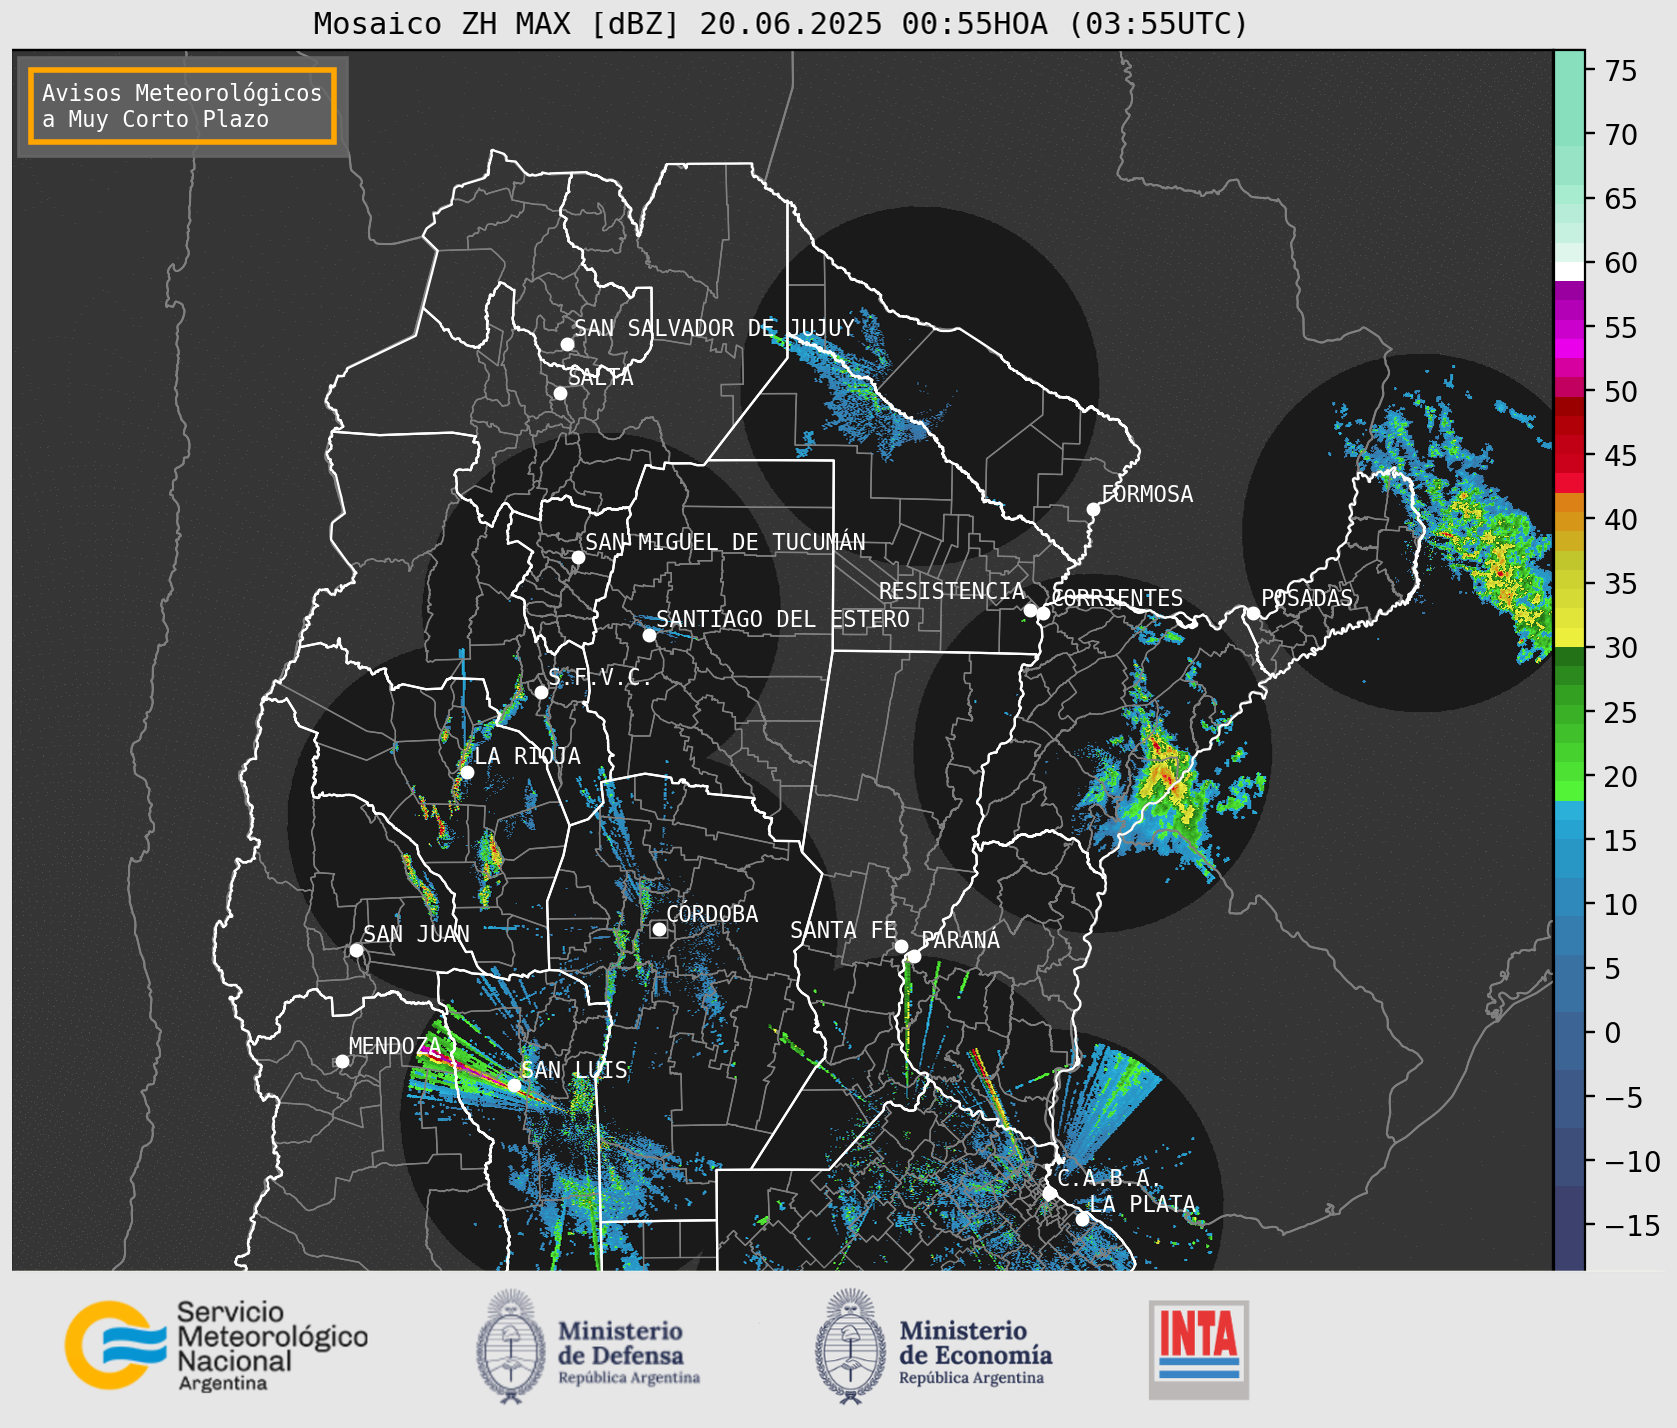Click the Avisos Meteorológicos a Muy Corto Plazo box
Viewport: 1677px width, 1428px height.
(182, 106)
